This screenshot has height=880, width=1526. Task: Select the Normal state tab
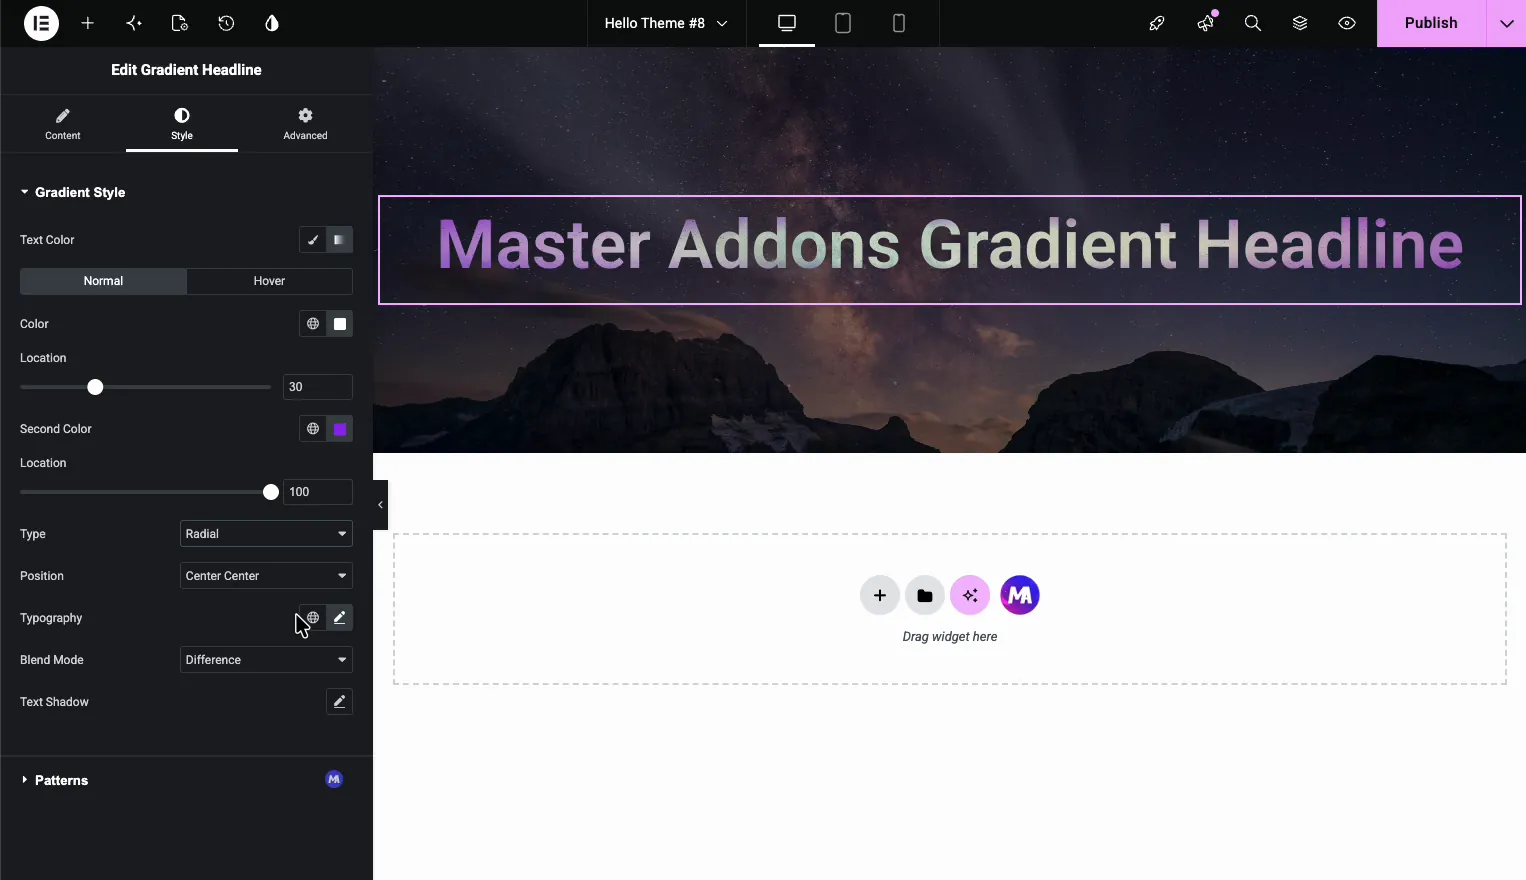103,281
